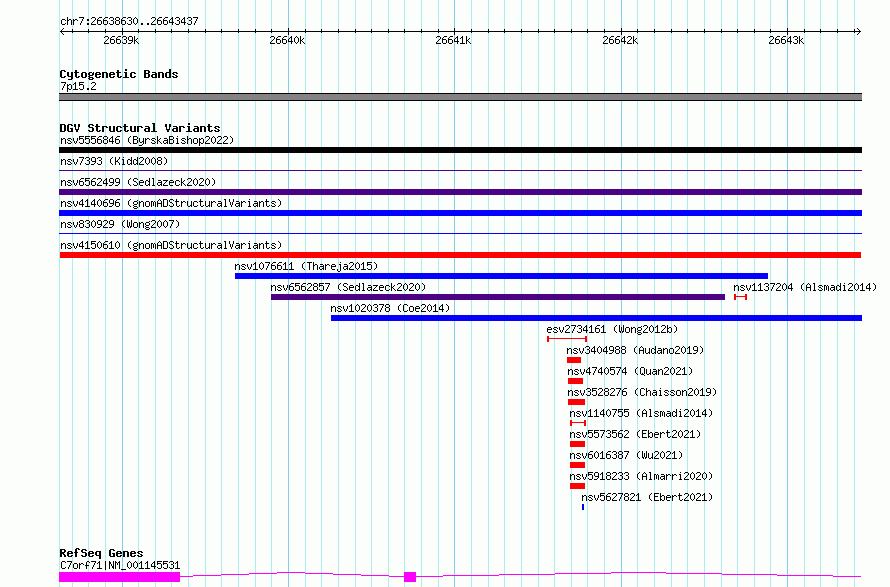Click the chr7:26638630..26643437 coordinate label
The image size is (890, 587).
click(129, 21)
